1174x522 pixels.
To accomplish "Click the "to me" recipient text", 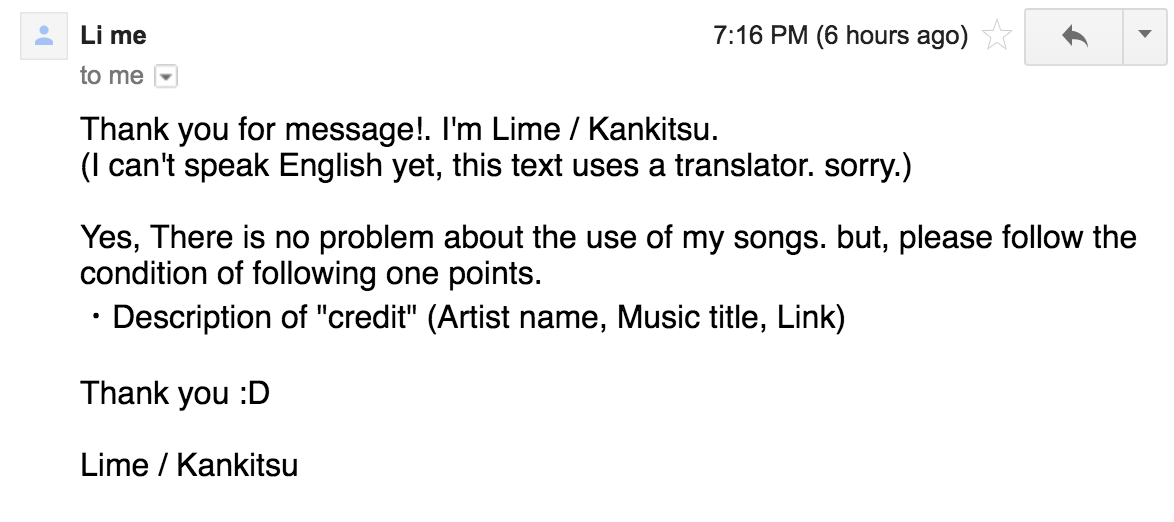I will click(x=111, y=76).
